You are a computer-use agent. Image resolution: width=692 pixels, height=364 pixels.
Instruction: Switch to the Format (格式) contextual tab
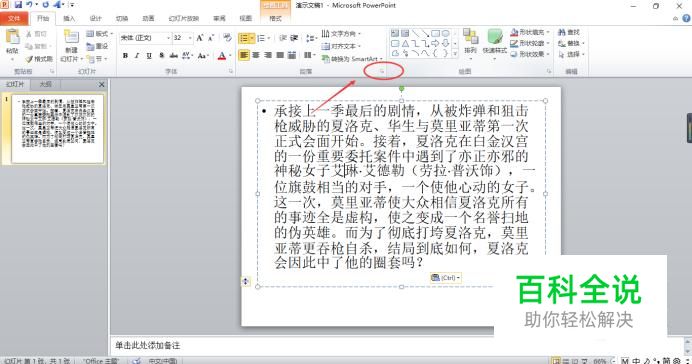tap(275, 18)
